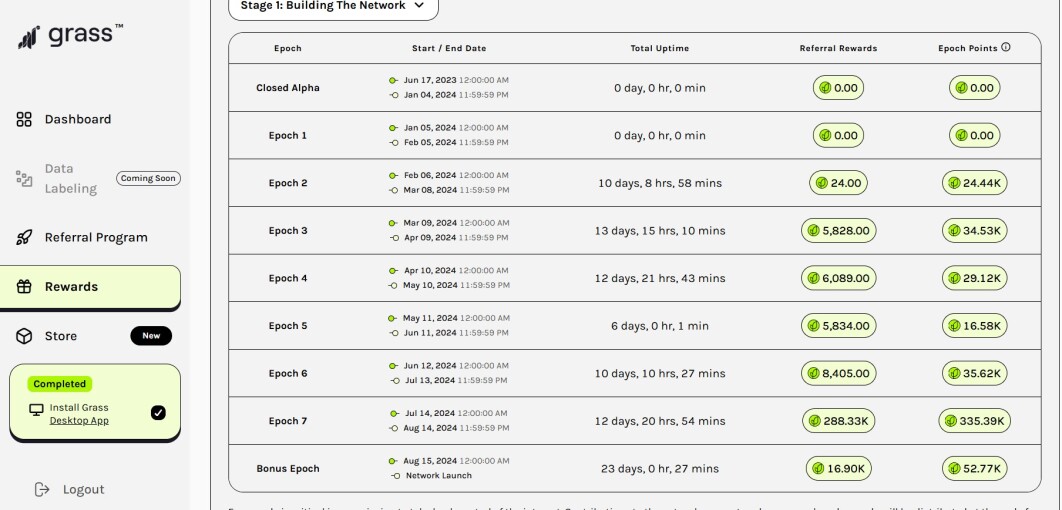Expand the Stage 1 Building The Network dropdown

point(333,6)
